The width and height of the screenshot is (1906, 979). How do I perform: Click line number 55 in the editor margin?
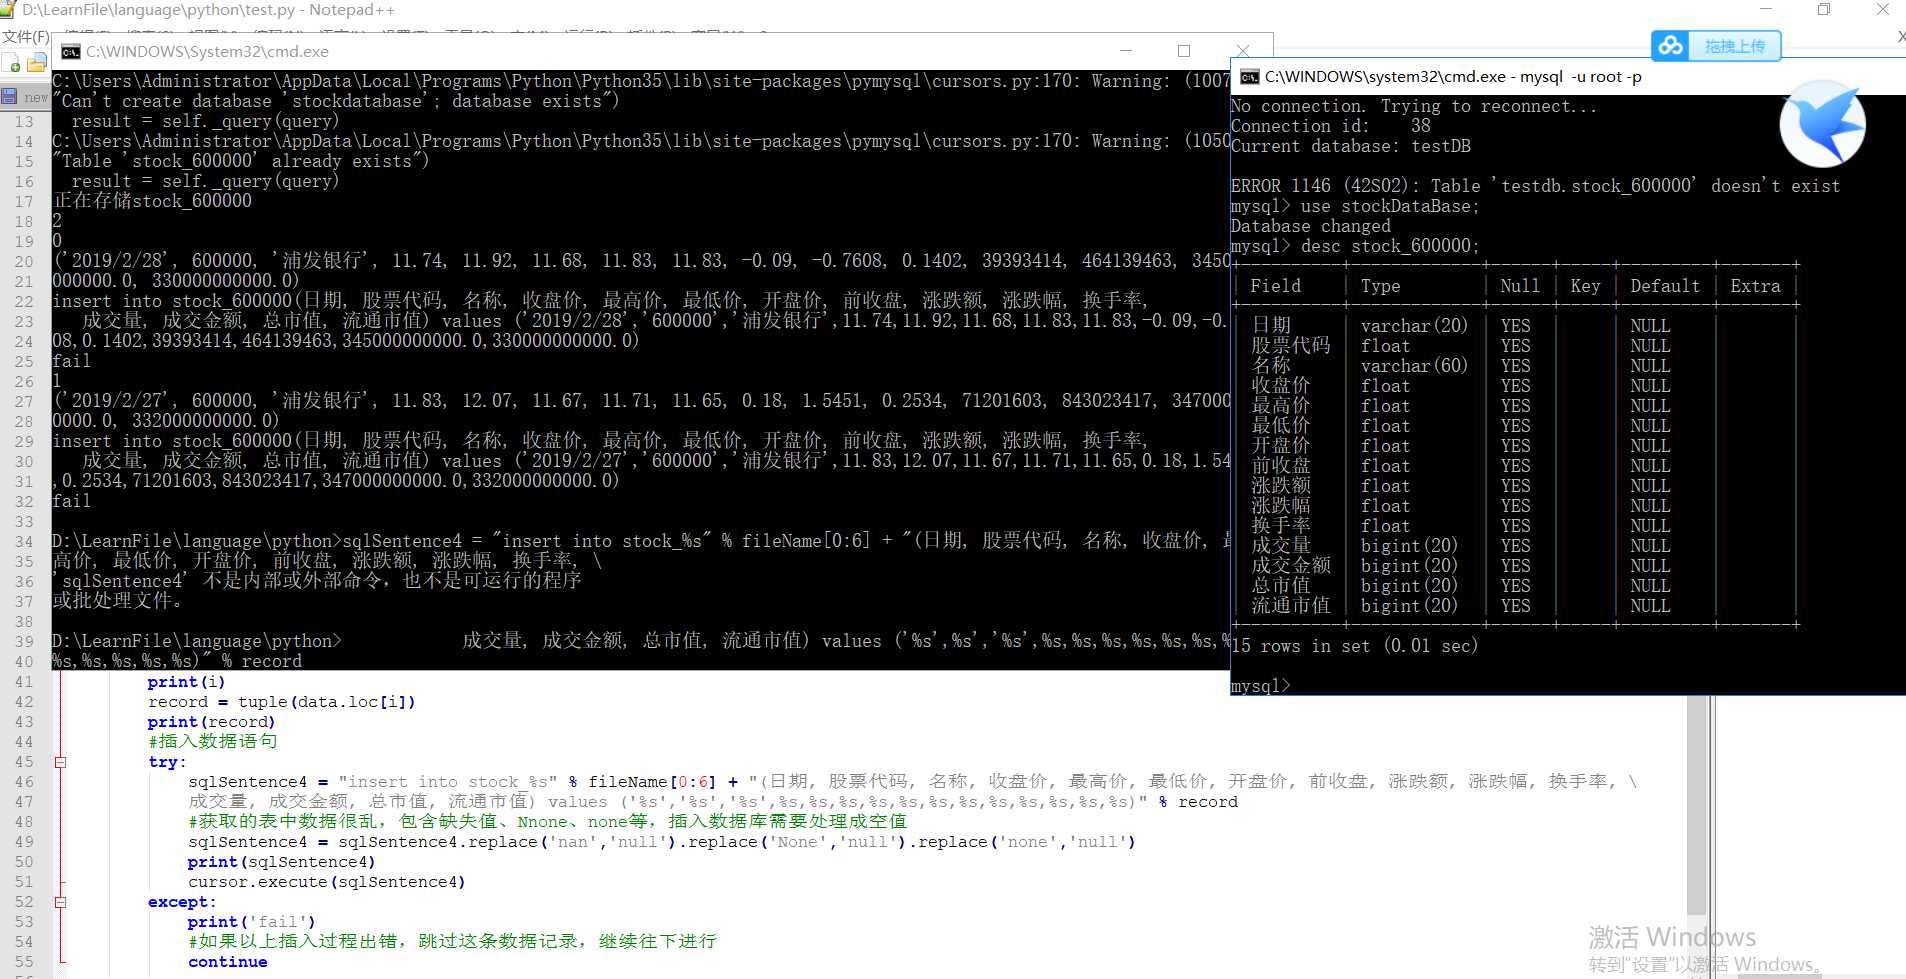[24, 962]
